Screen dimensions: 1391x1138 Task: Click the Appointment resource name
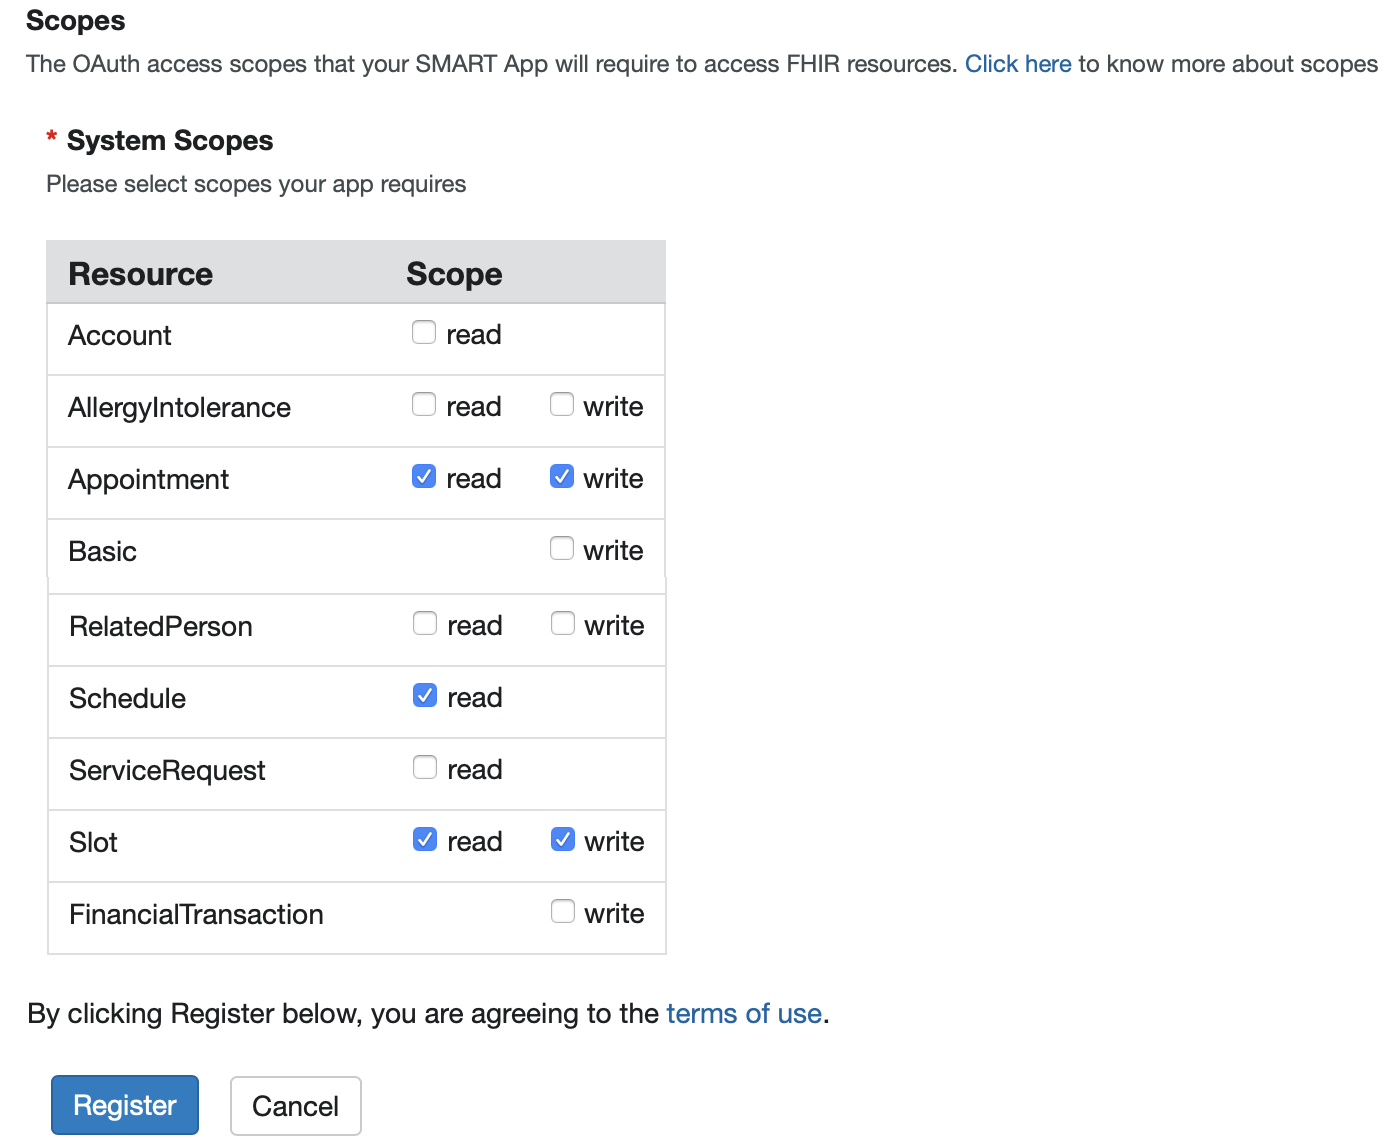149,480
